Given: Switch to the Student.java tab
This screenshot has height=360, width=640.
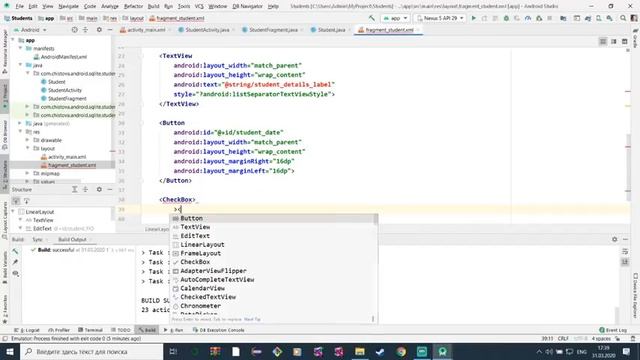Looking at the screenshot, I should tap(331, 30).
